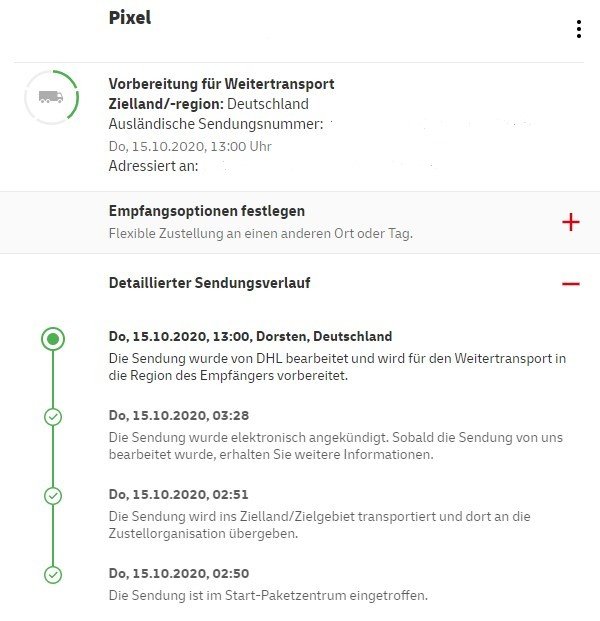The image size is (600, 621).
Task: Click the checkmark icon for 03:28 event
Action: [x=53, y=417]
